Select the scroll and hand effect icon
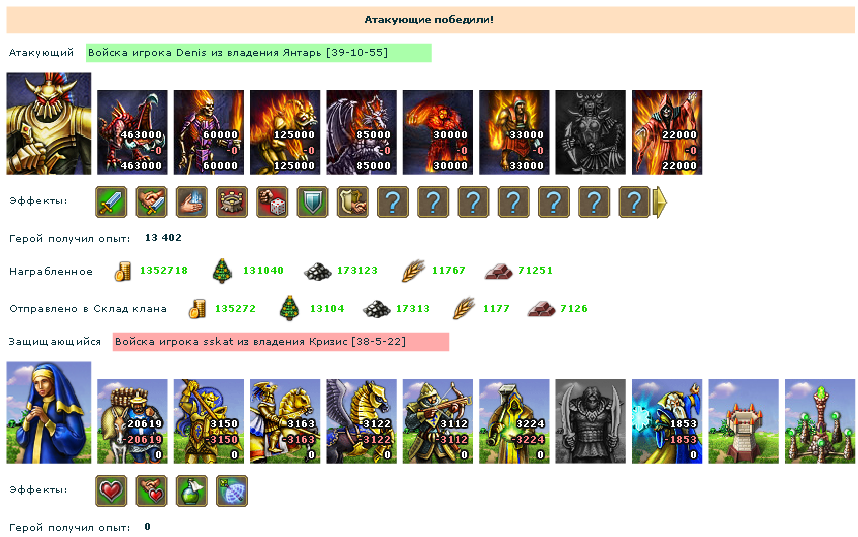The image size is (858, 537). pos(353,202)
